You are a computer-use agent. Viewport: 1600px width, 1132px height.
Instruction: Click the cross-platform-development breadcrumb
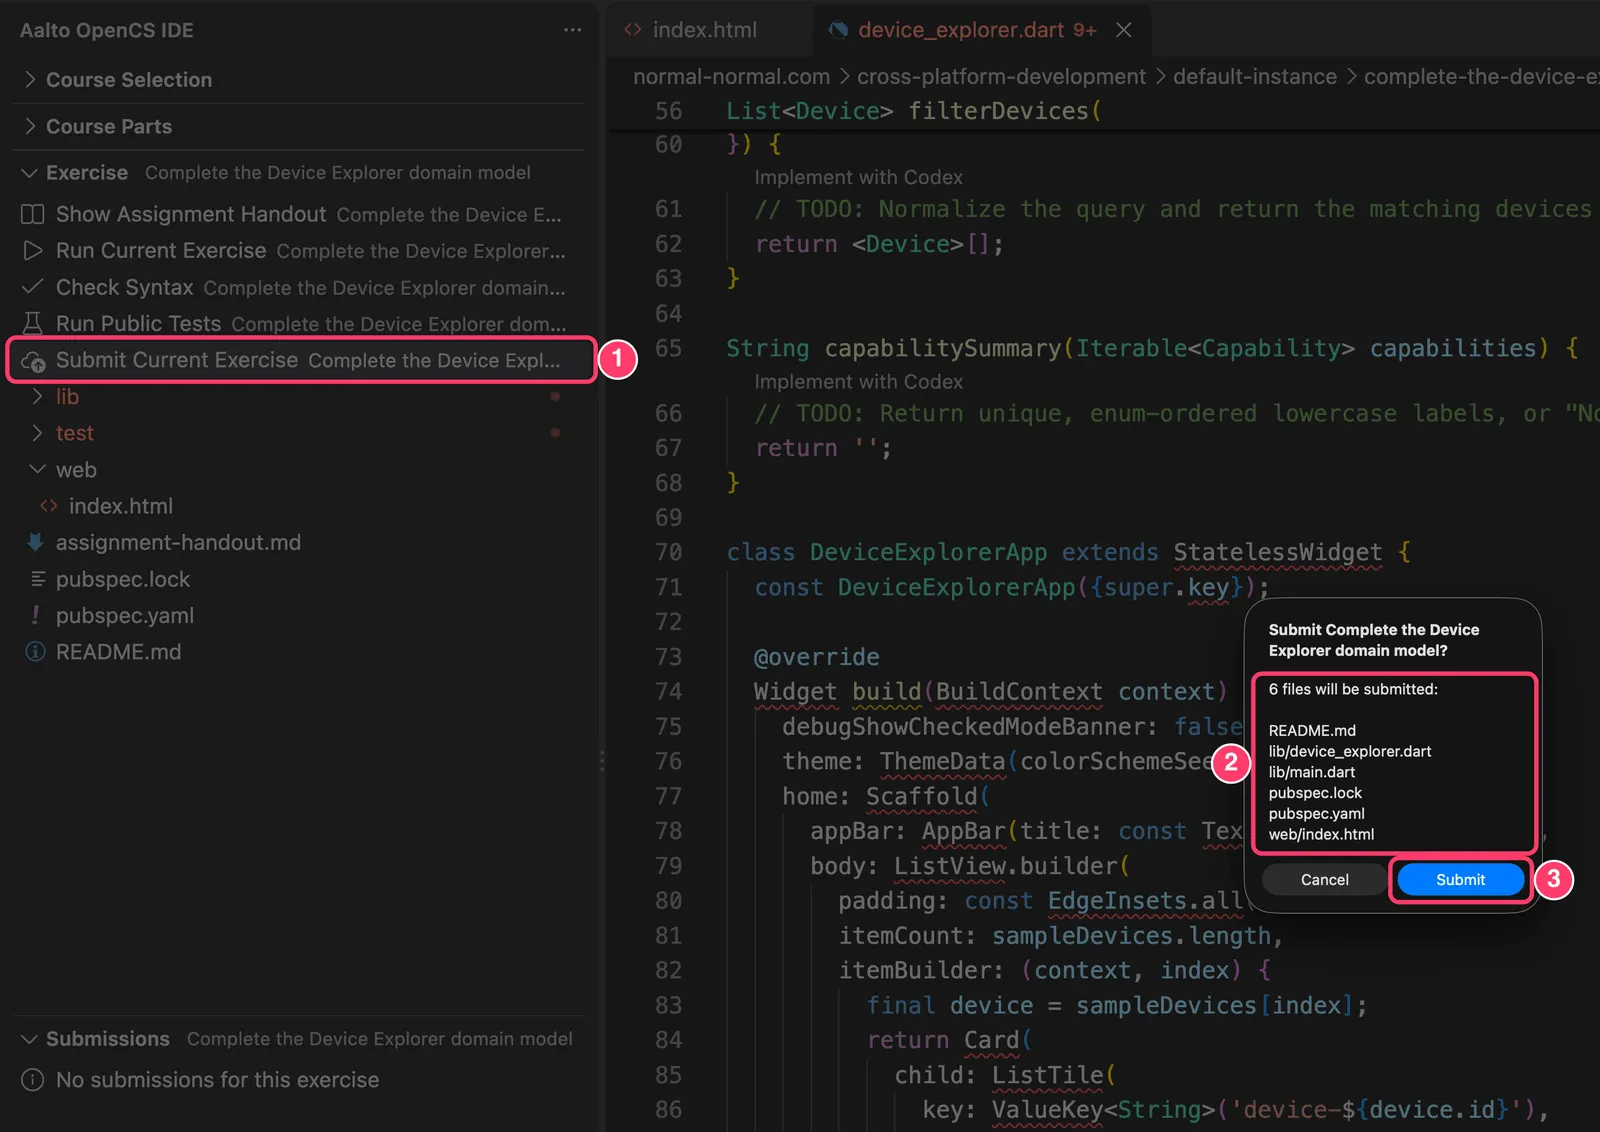coord(1001,77)
